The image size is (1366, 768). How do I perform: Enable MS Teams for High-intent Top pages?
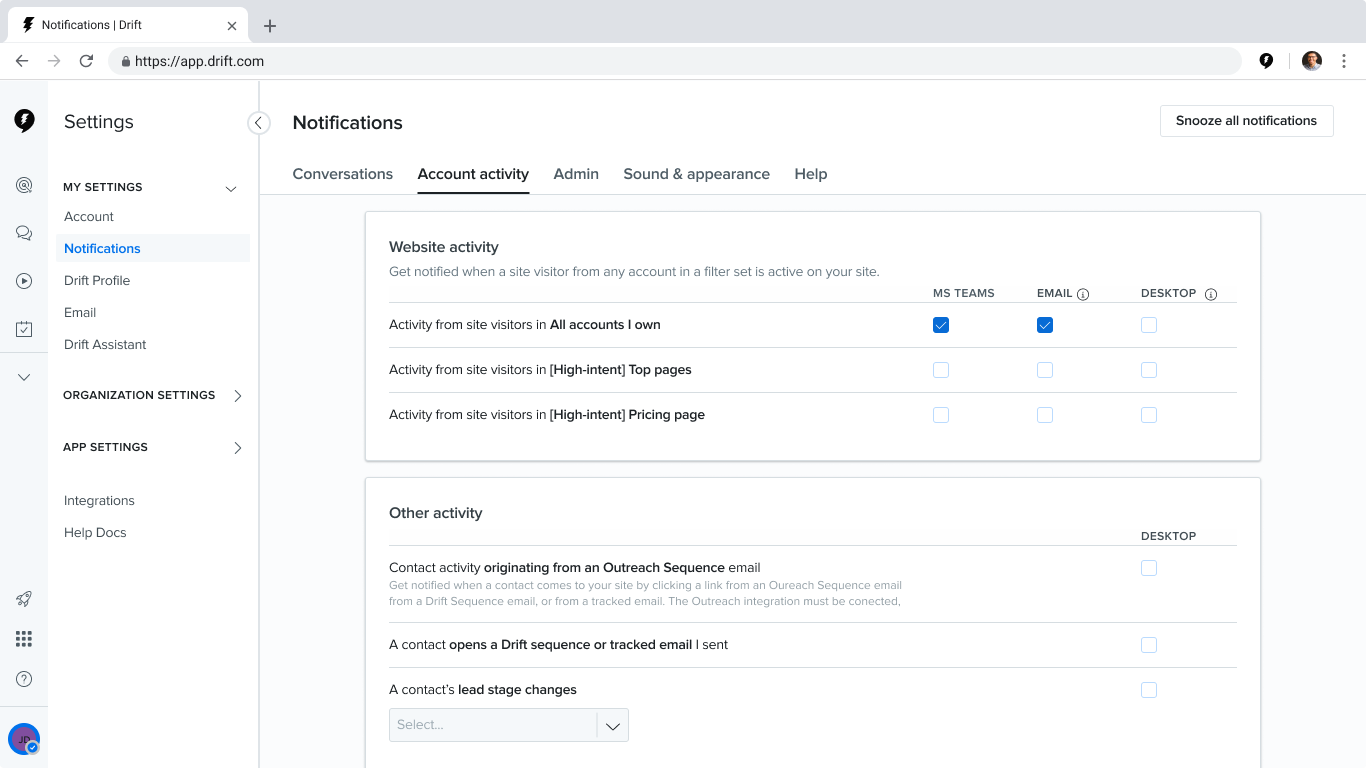pyautogui.click(x=941, y=370)
